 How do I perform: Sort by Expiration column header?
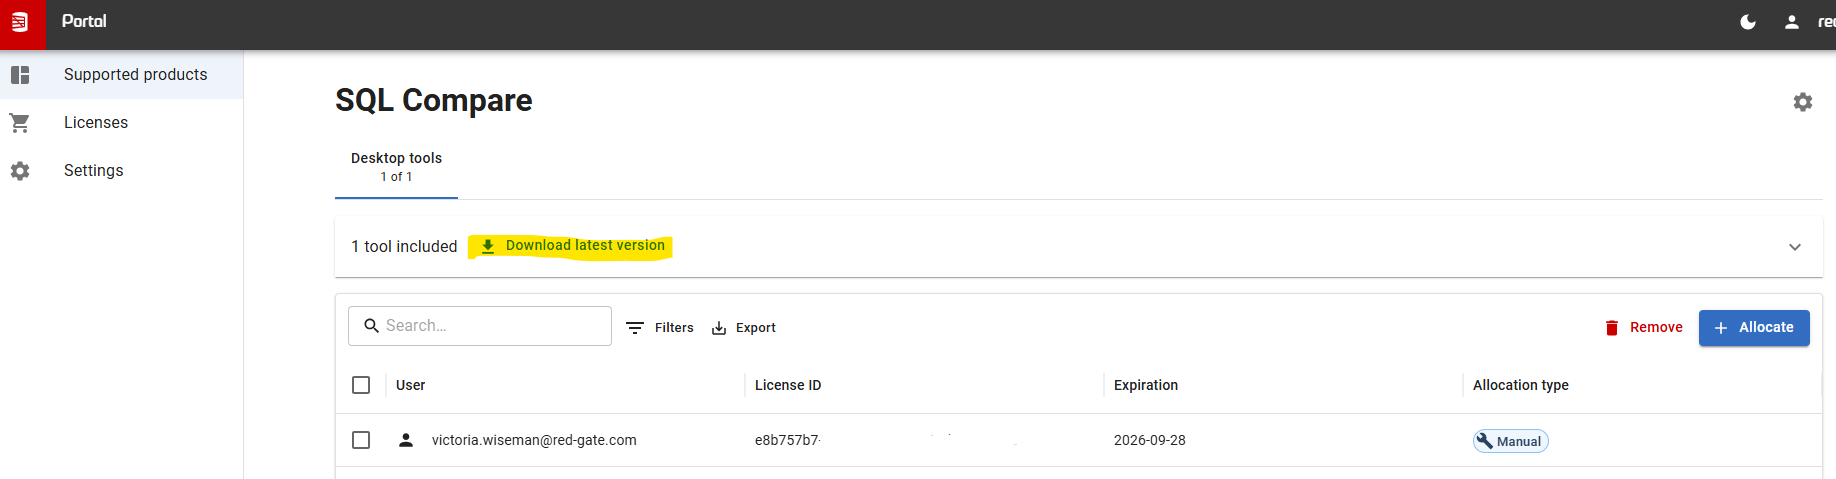[x=1146, y=385]
